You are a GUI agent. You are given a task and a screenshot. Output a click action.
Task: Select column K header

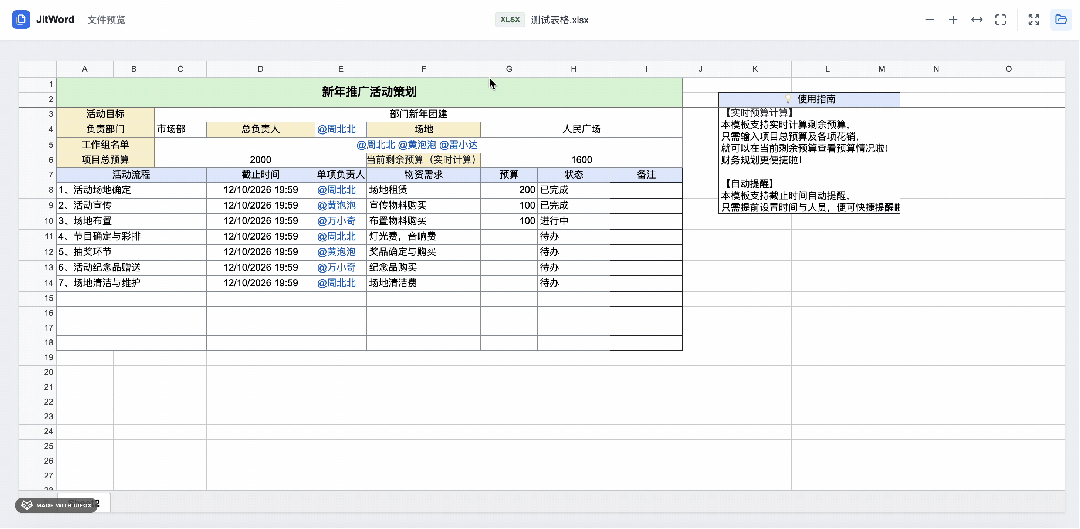[754, 69]
